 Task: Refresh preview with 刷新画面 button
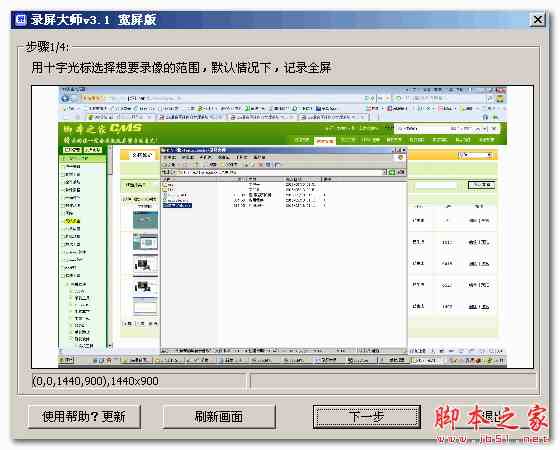tap(219, 416)
